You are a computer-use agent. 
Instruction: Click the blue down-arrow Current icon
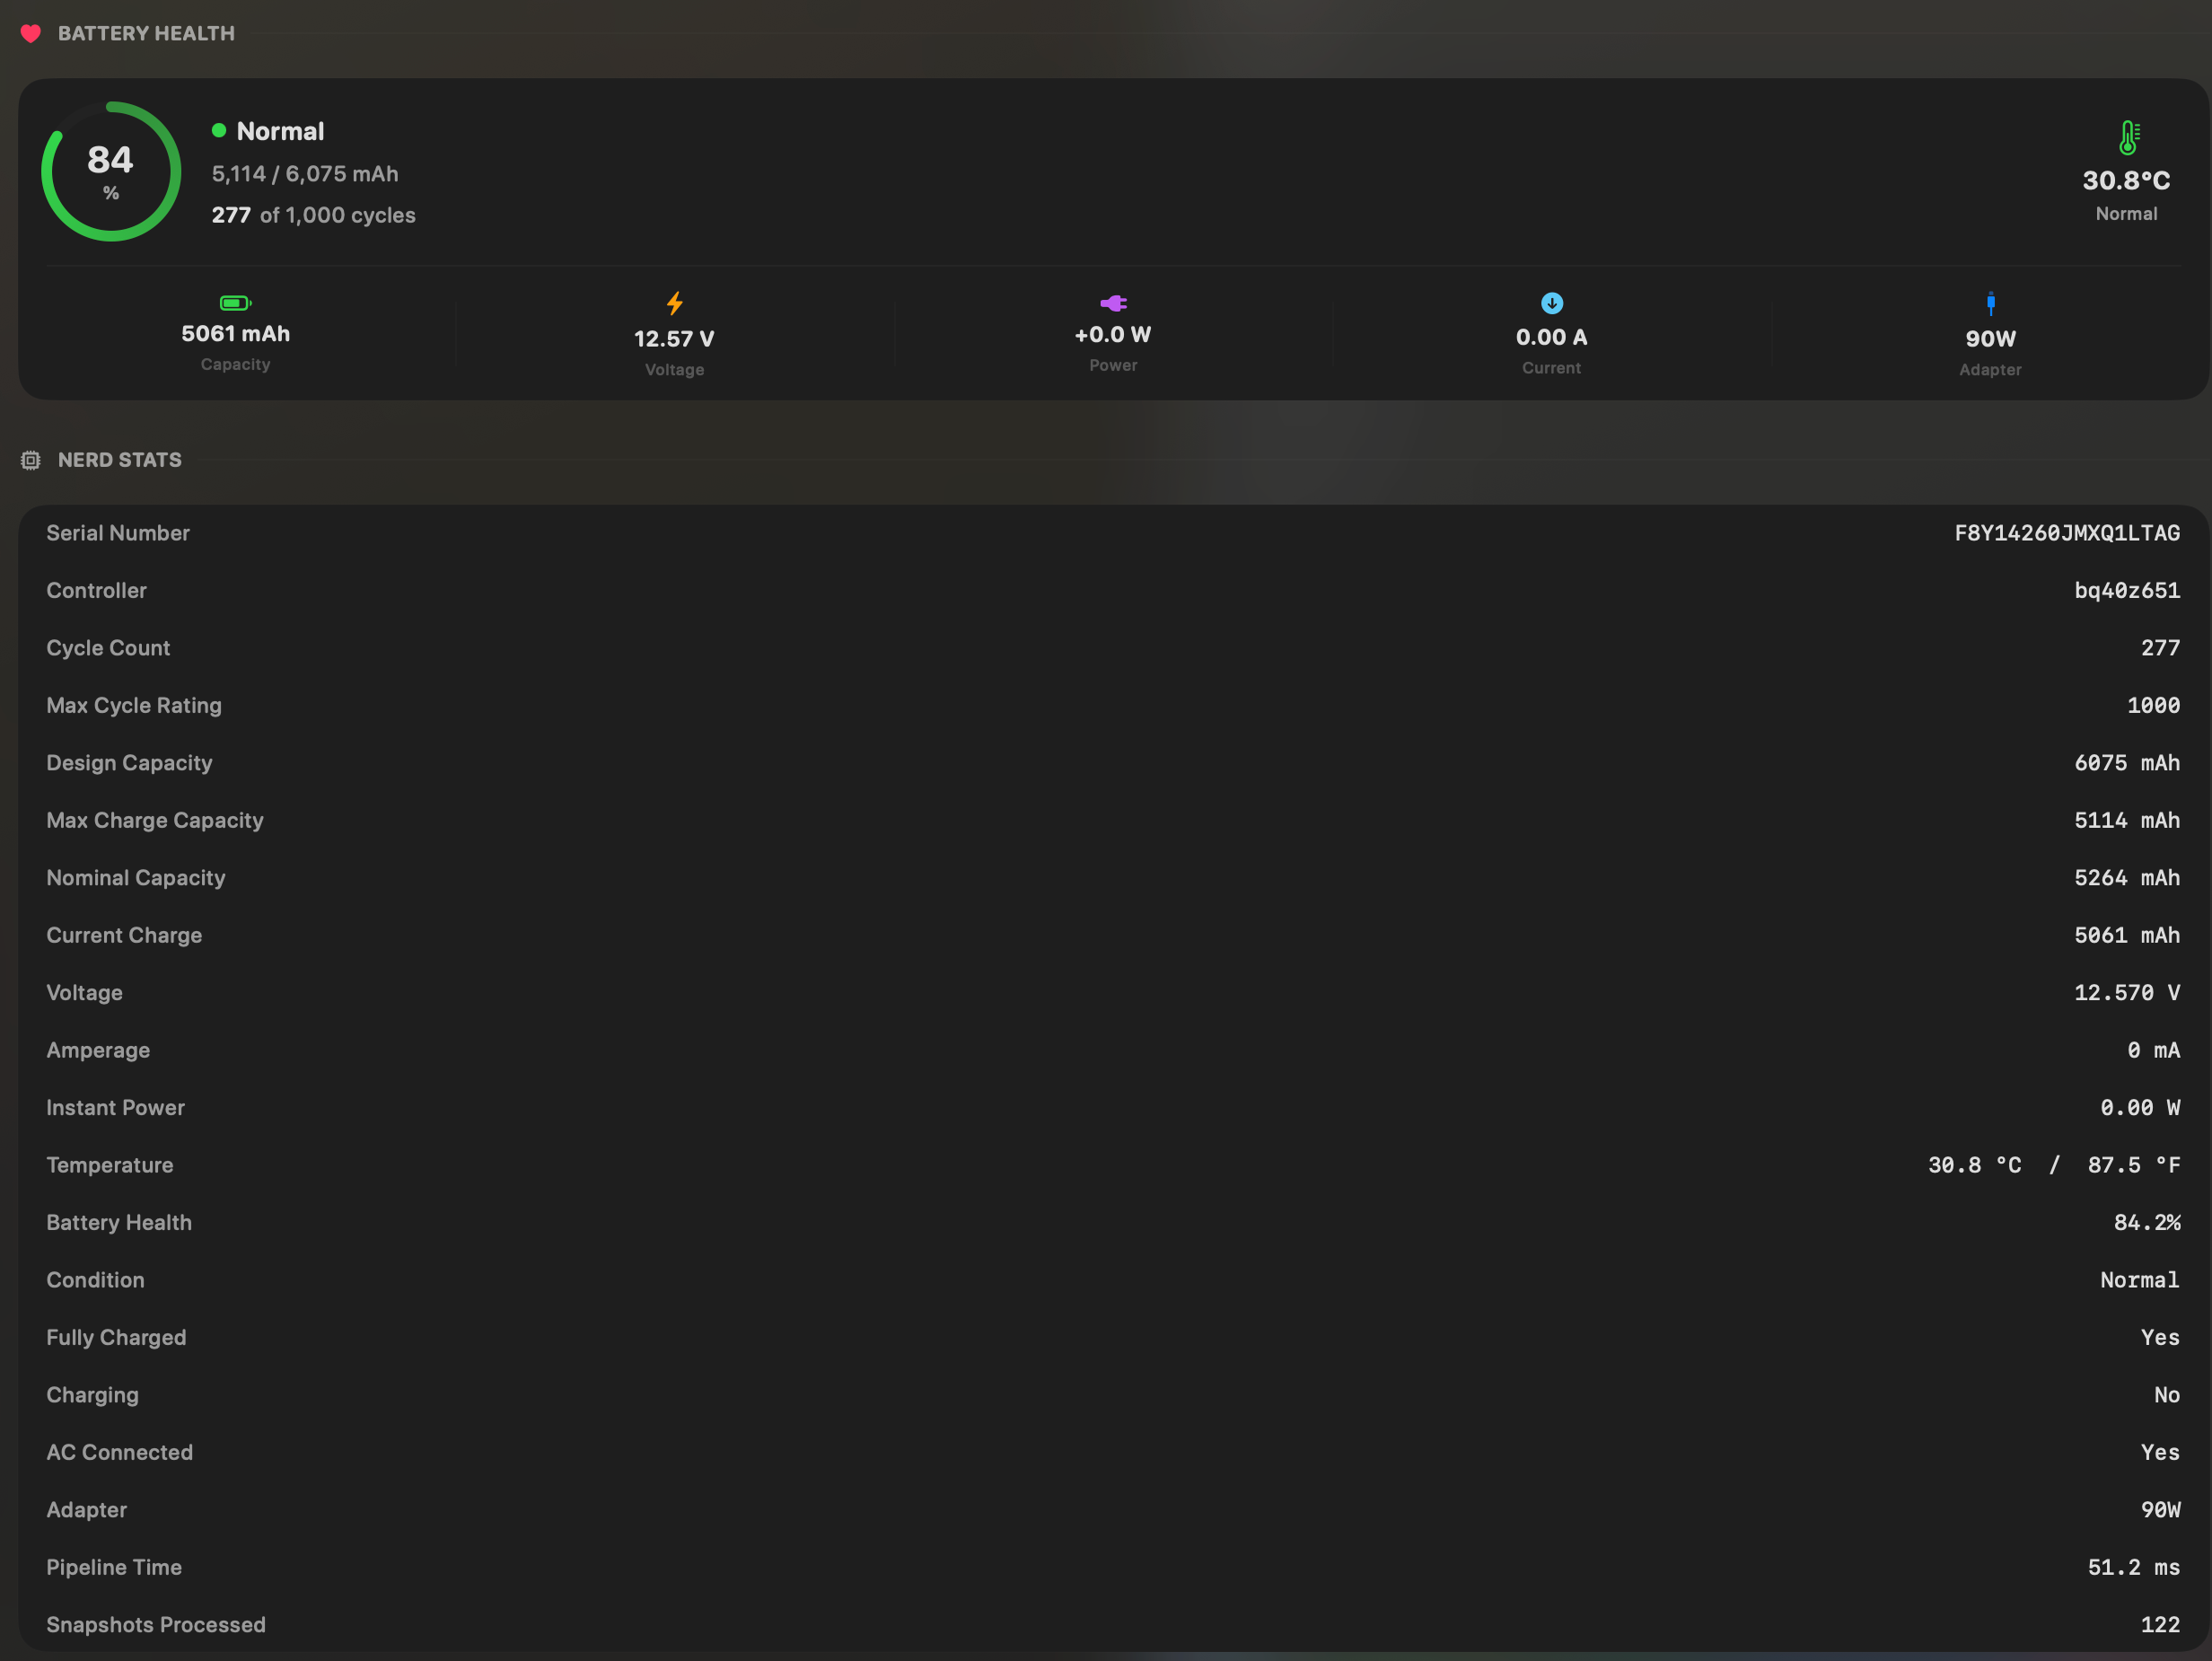(x=1551, y=303)
